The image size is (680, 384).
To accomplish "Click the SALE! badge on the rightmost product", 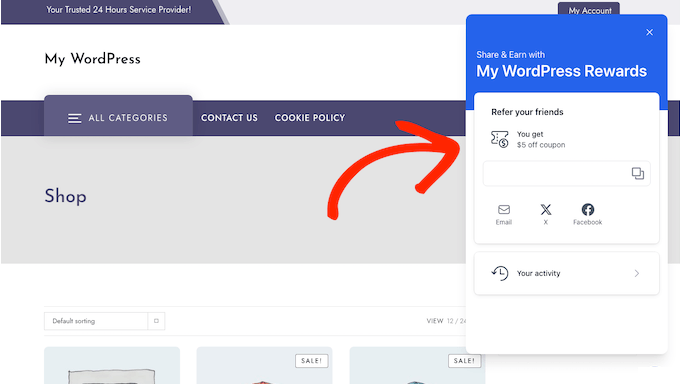I will click(464, 361).
